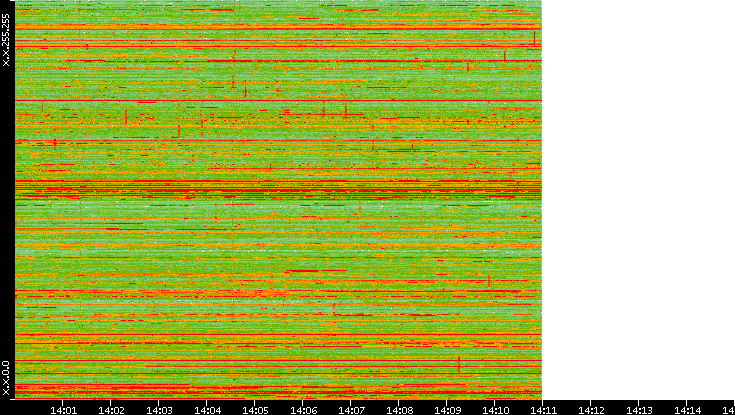Click the x.x.255.255 address axis label
The width and height of the screenshot is (735, 415).
click(x=6, y=40)
